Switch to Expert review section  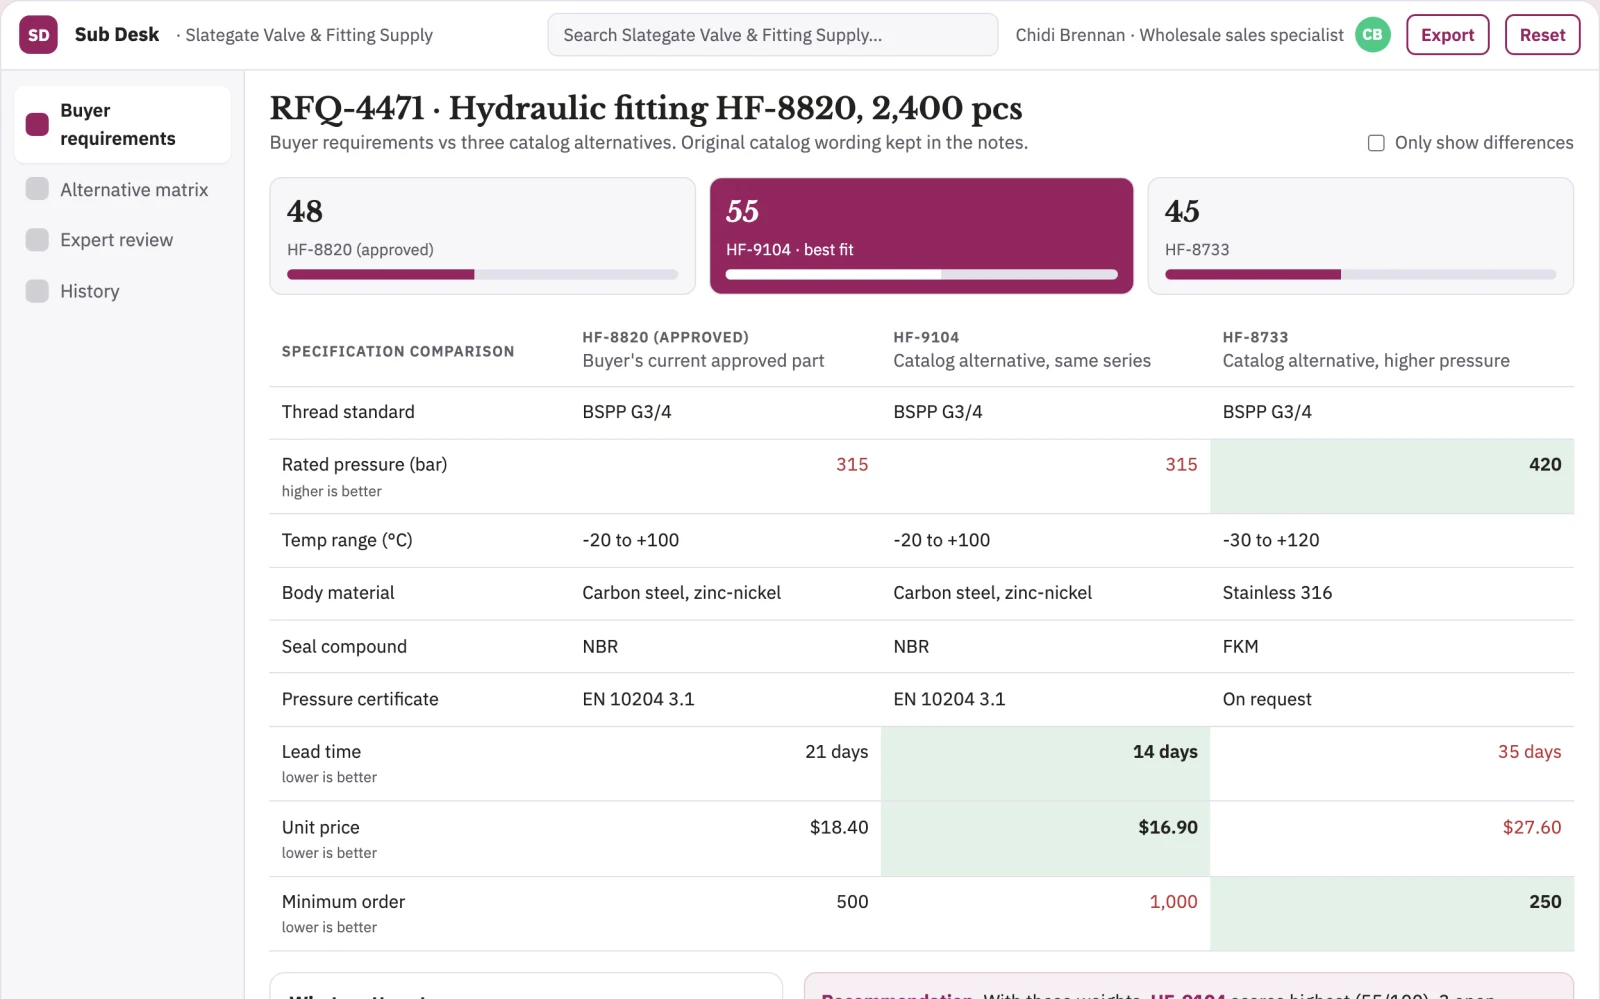122,240
